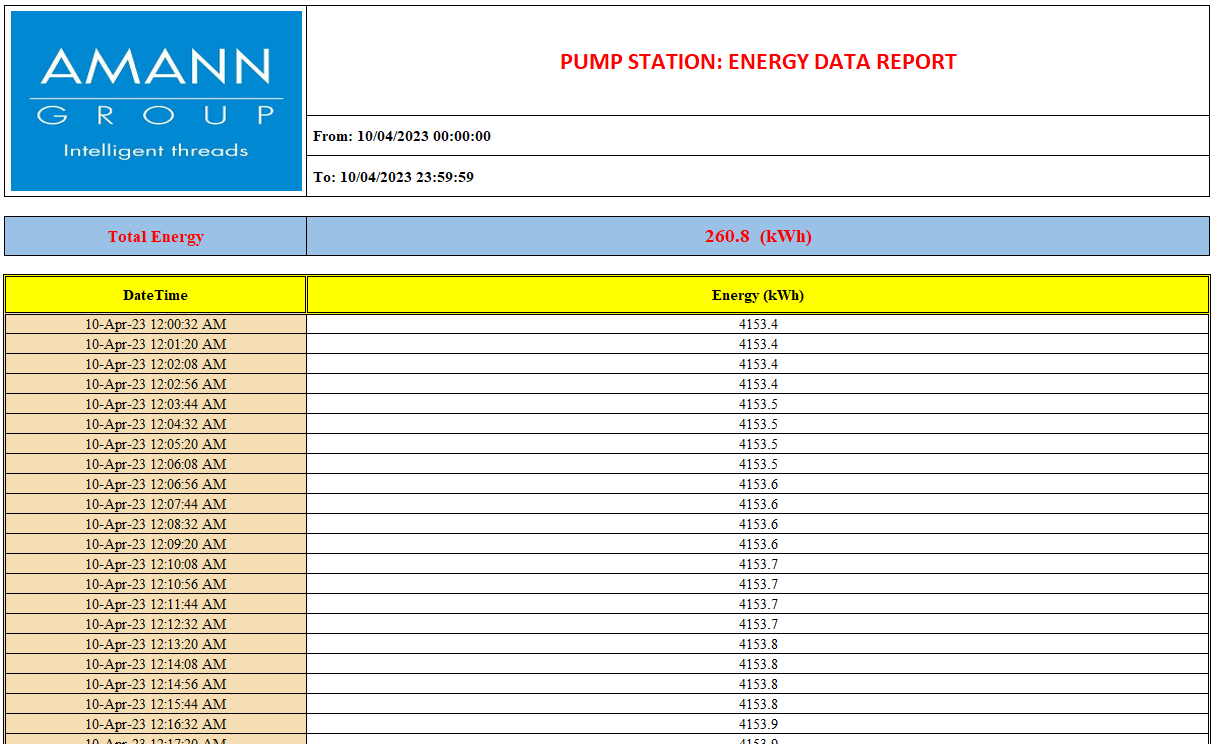The image size is (1213, 744).
Task: Select energy value for the 12:11:44 AM row
Action: click(x=757, y=604)
